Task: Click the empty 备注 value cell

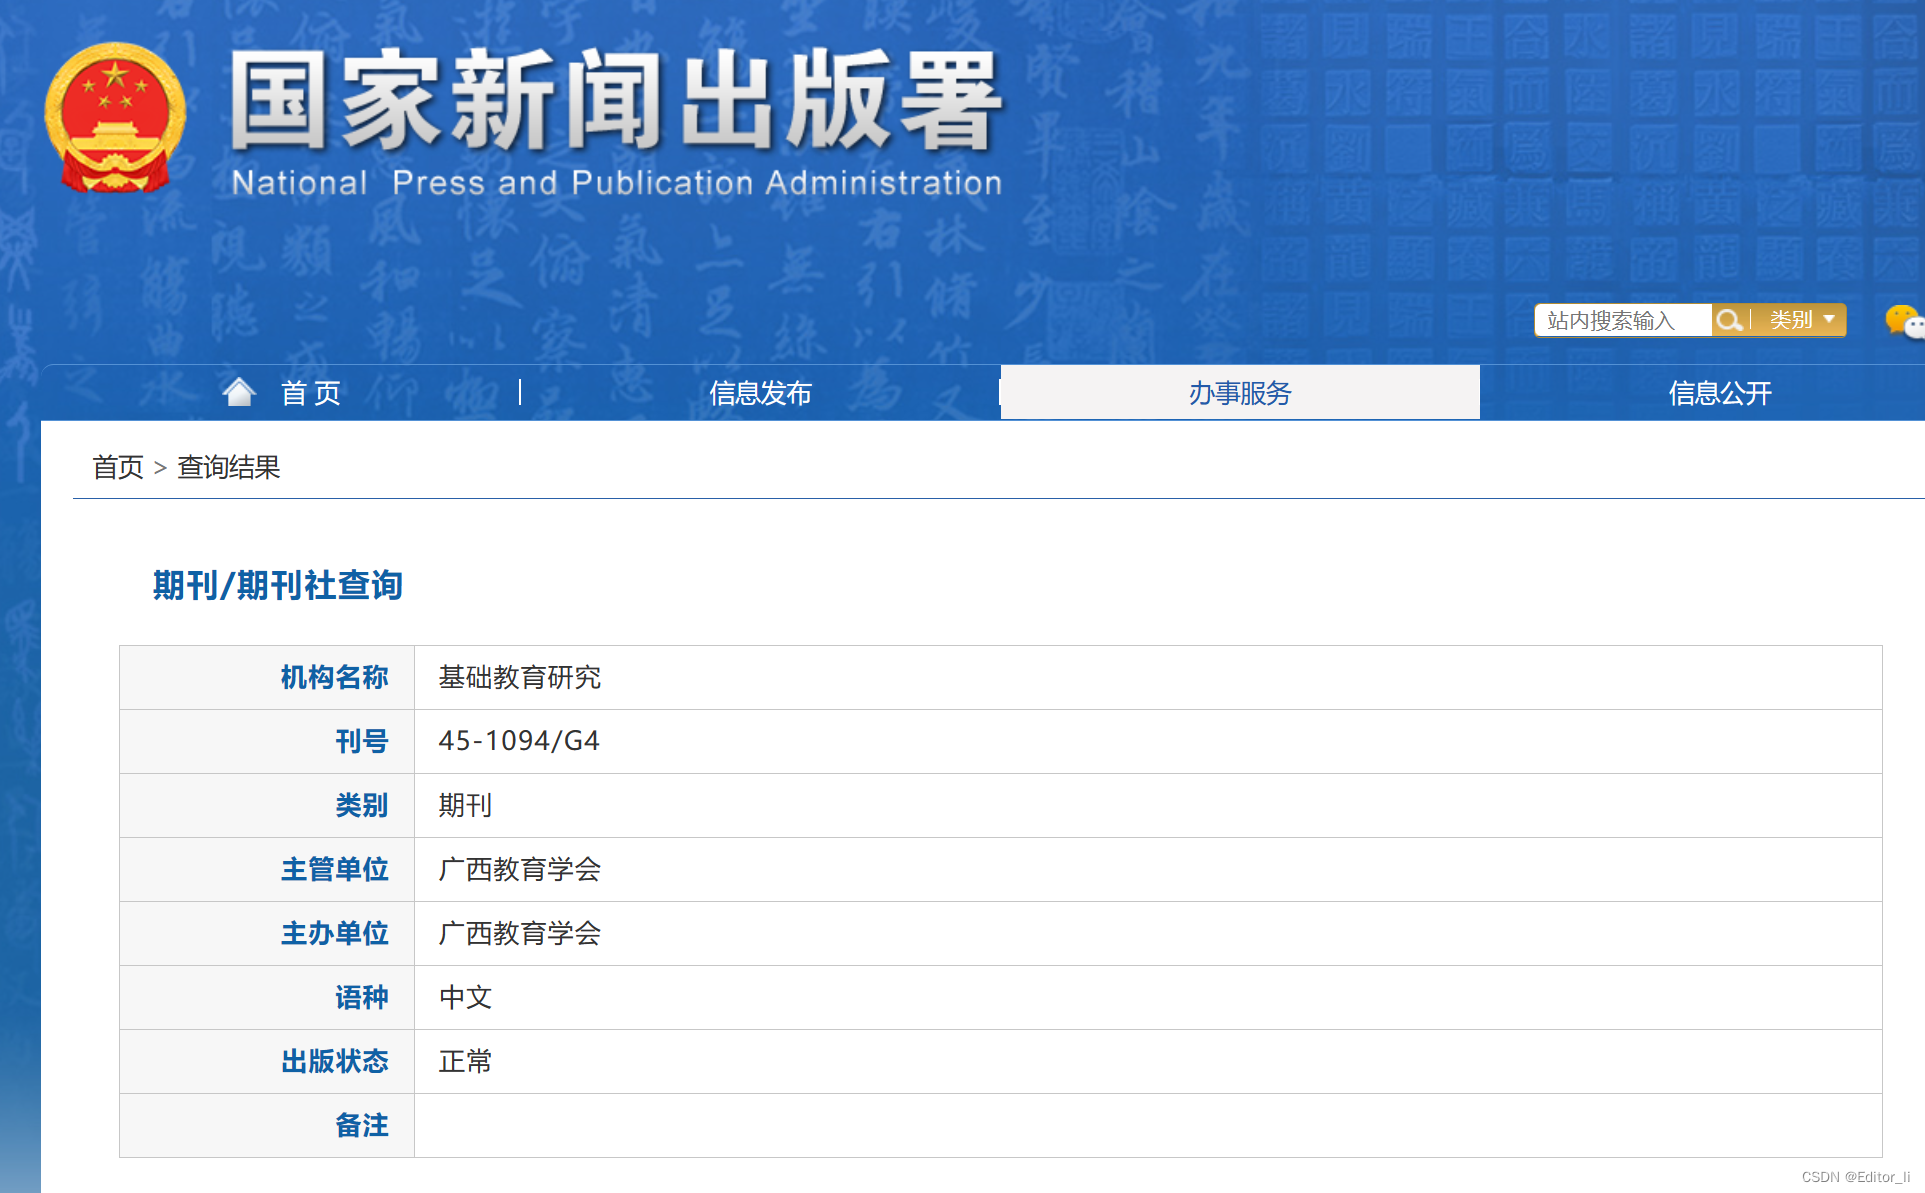Action: [x=1147, y=1125]
